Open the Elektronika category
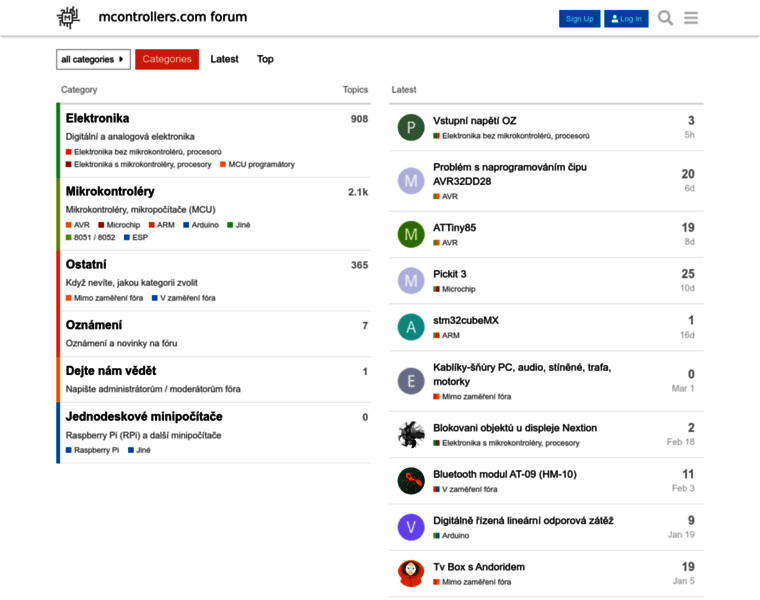 [x=97, y=118]
